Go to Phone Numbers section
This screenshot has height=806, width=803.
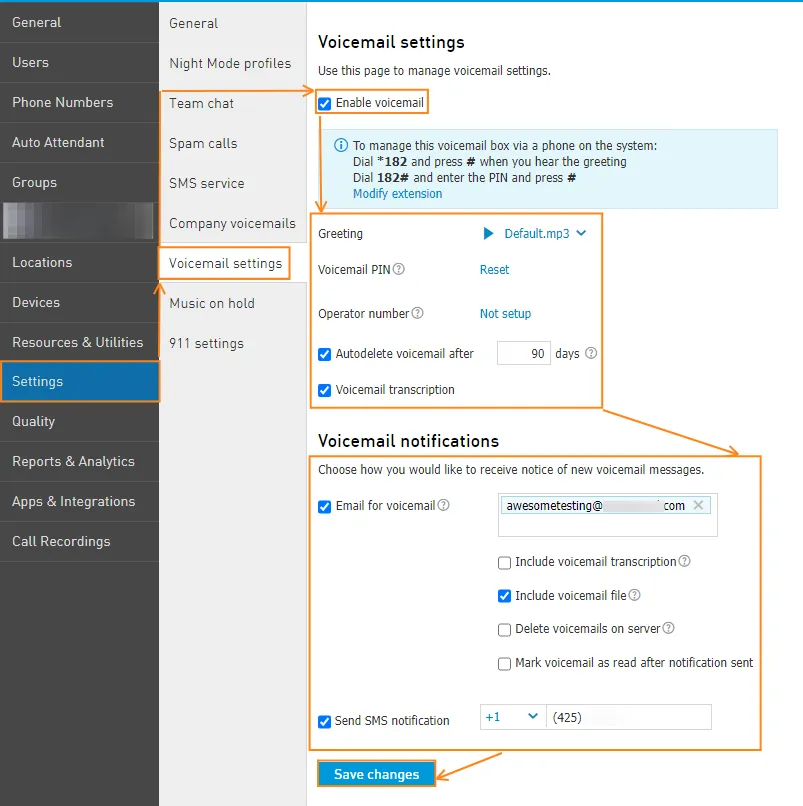(x=79, y=102)
